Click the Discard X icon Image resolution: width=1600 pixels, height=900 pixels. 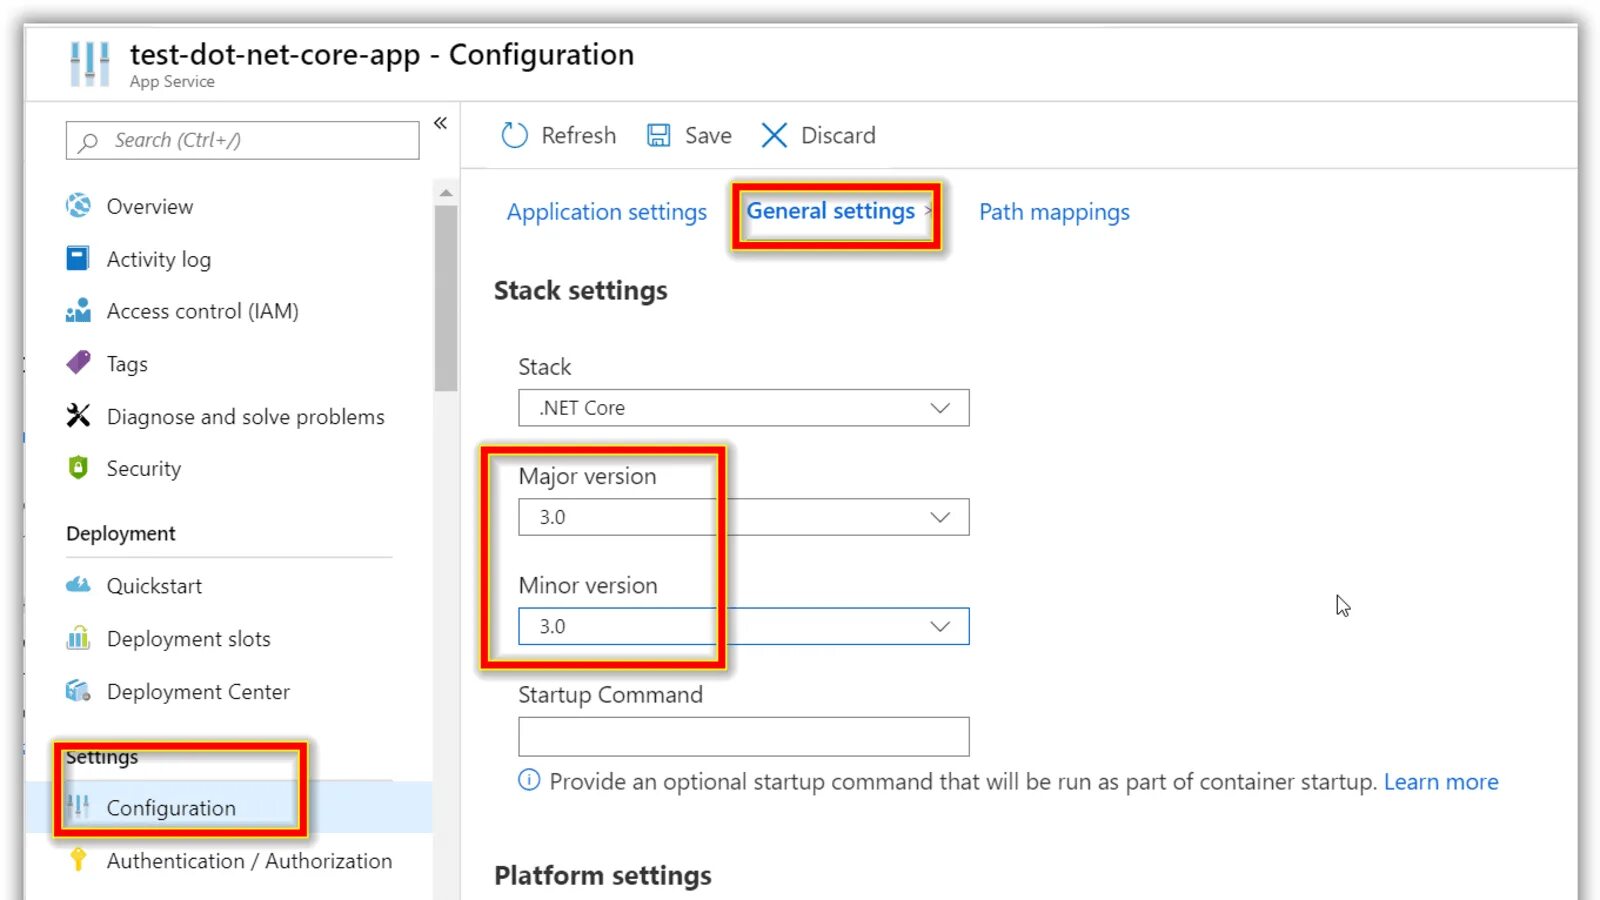[774, 135]
